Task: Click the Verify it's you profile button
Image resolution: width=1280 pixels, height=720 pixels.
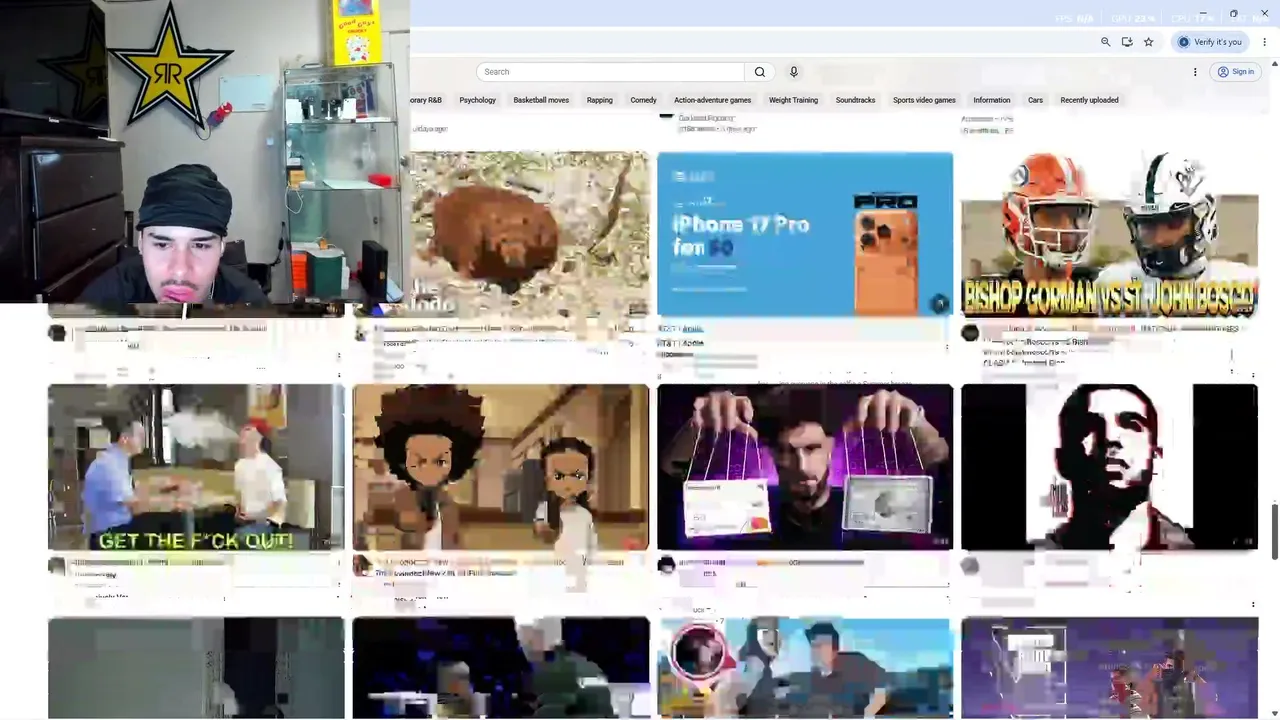Action: point(1210,42)
